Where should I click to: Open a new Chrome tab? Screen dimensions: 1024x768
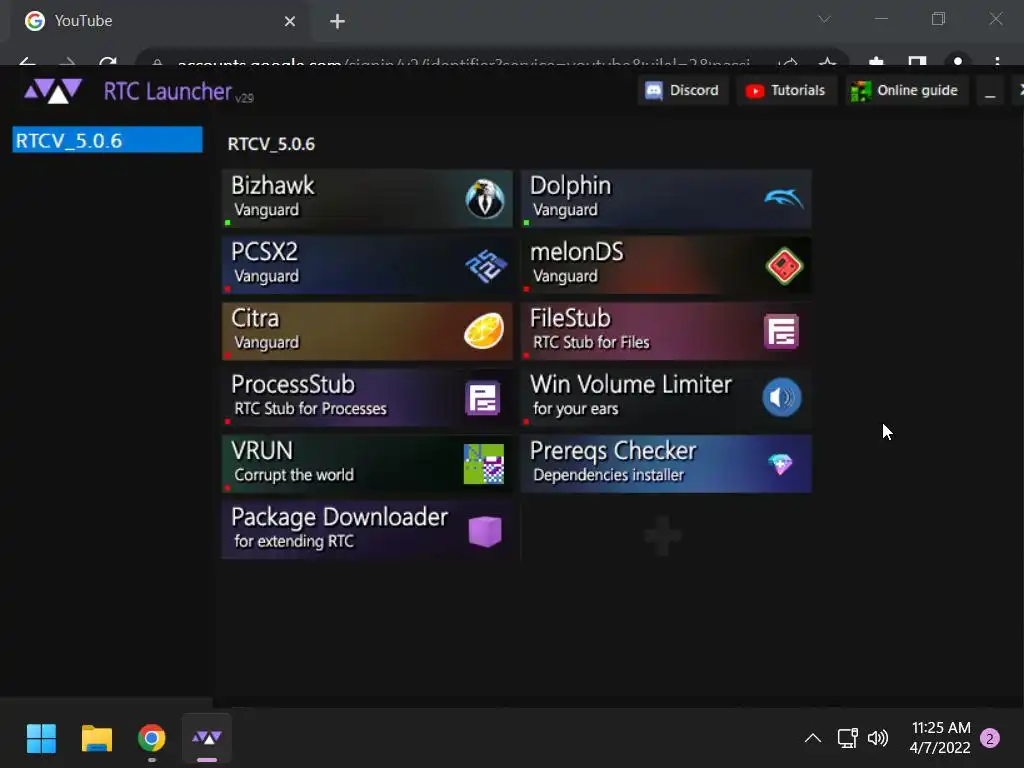[x=337, y=22]
